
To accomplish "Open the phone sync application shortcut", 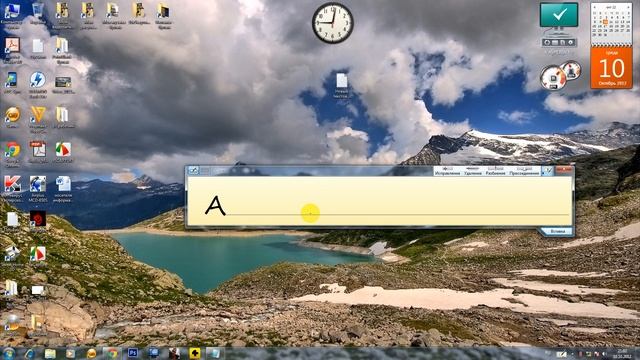I will [11, 83].
